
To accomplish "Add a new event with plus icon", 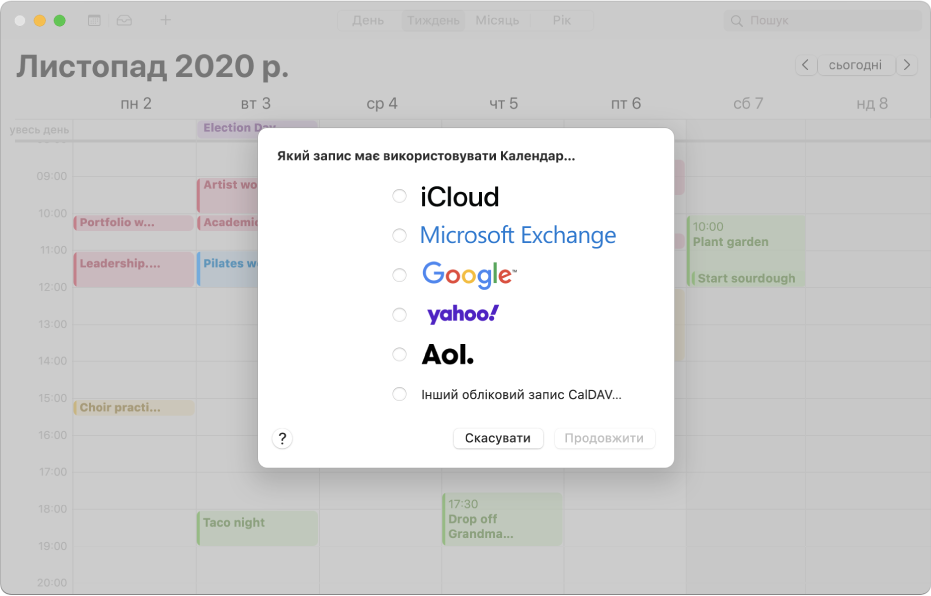I will click(166, 20).
